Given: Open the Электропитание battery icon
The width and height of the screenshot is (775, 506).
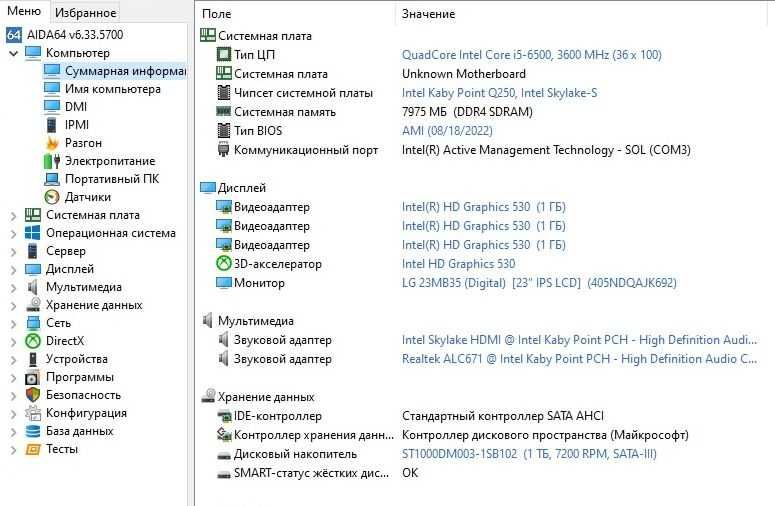Looking at the screenshot, I should point(52,161).
